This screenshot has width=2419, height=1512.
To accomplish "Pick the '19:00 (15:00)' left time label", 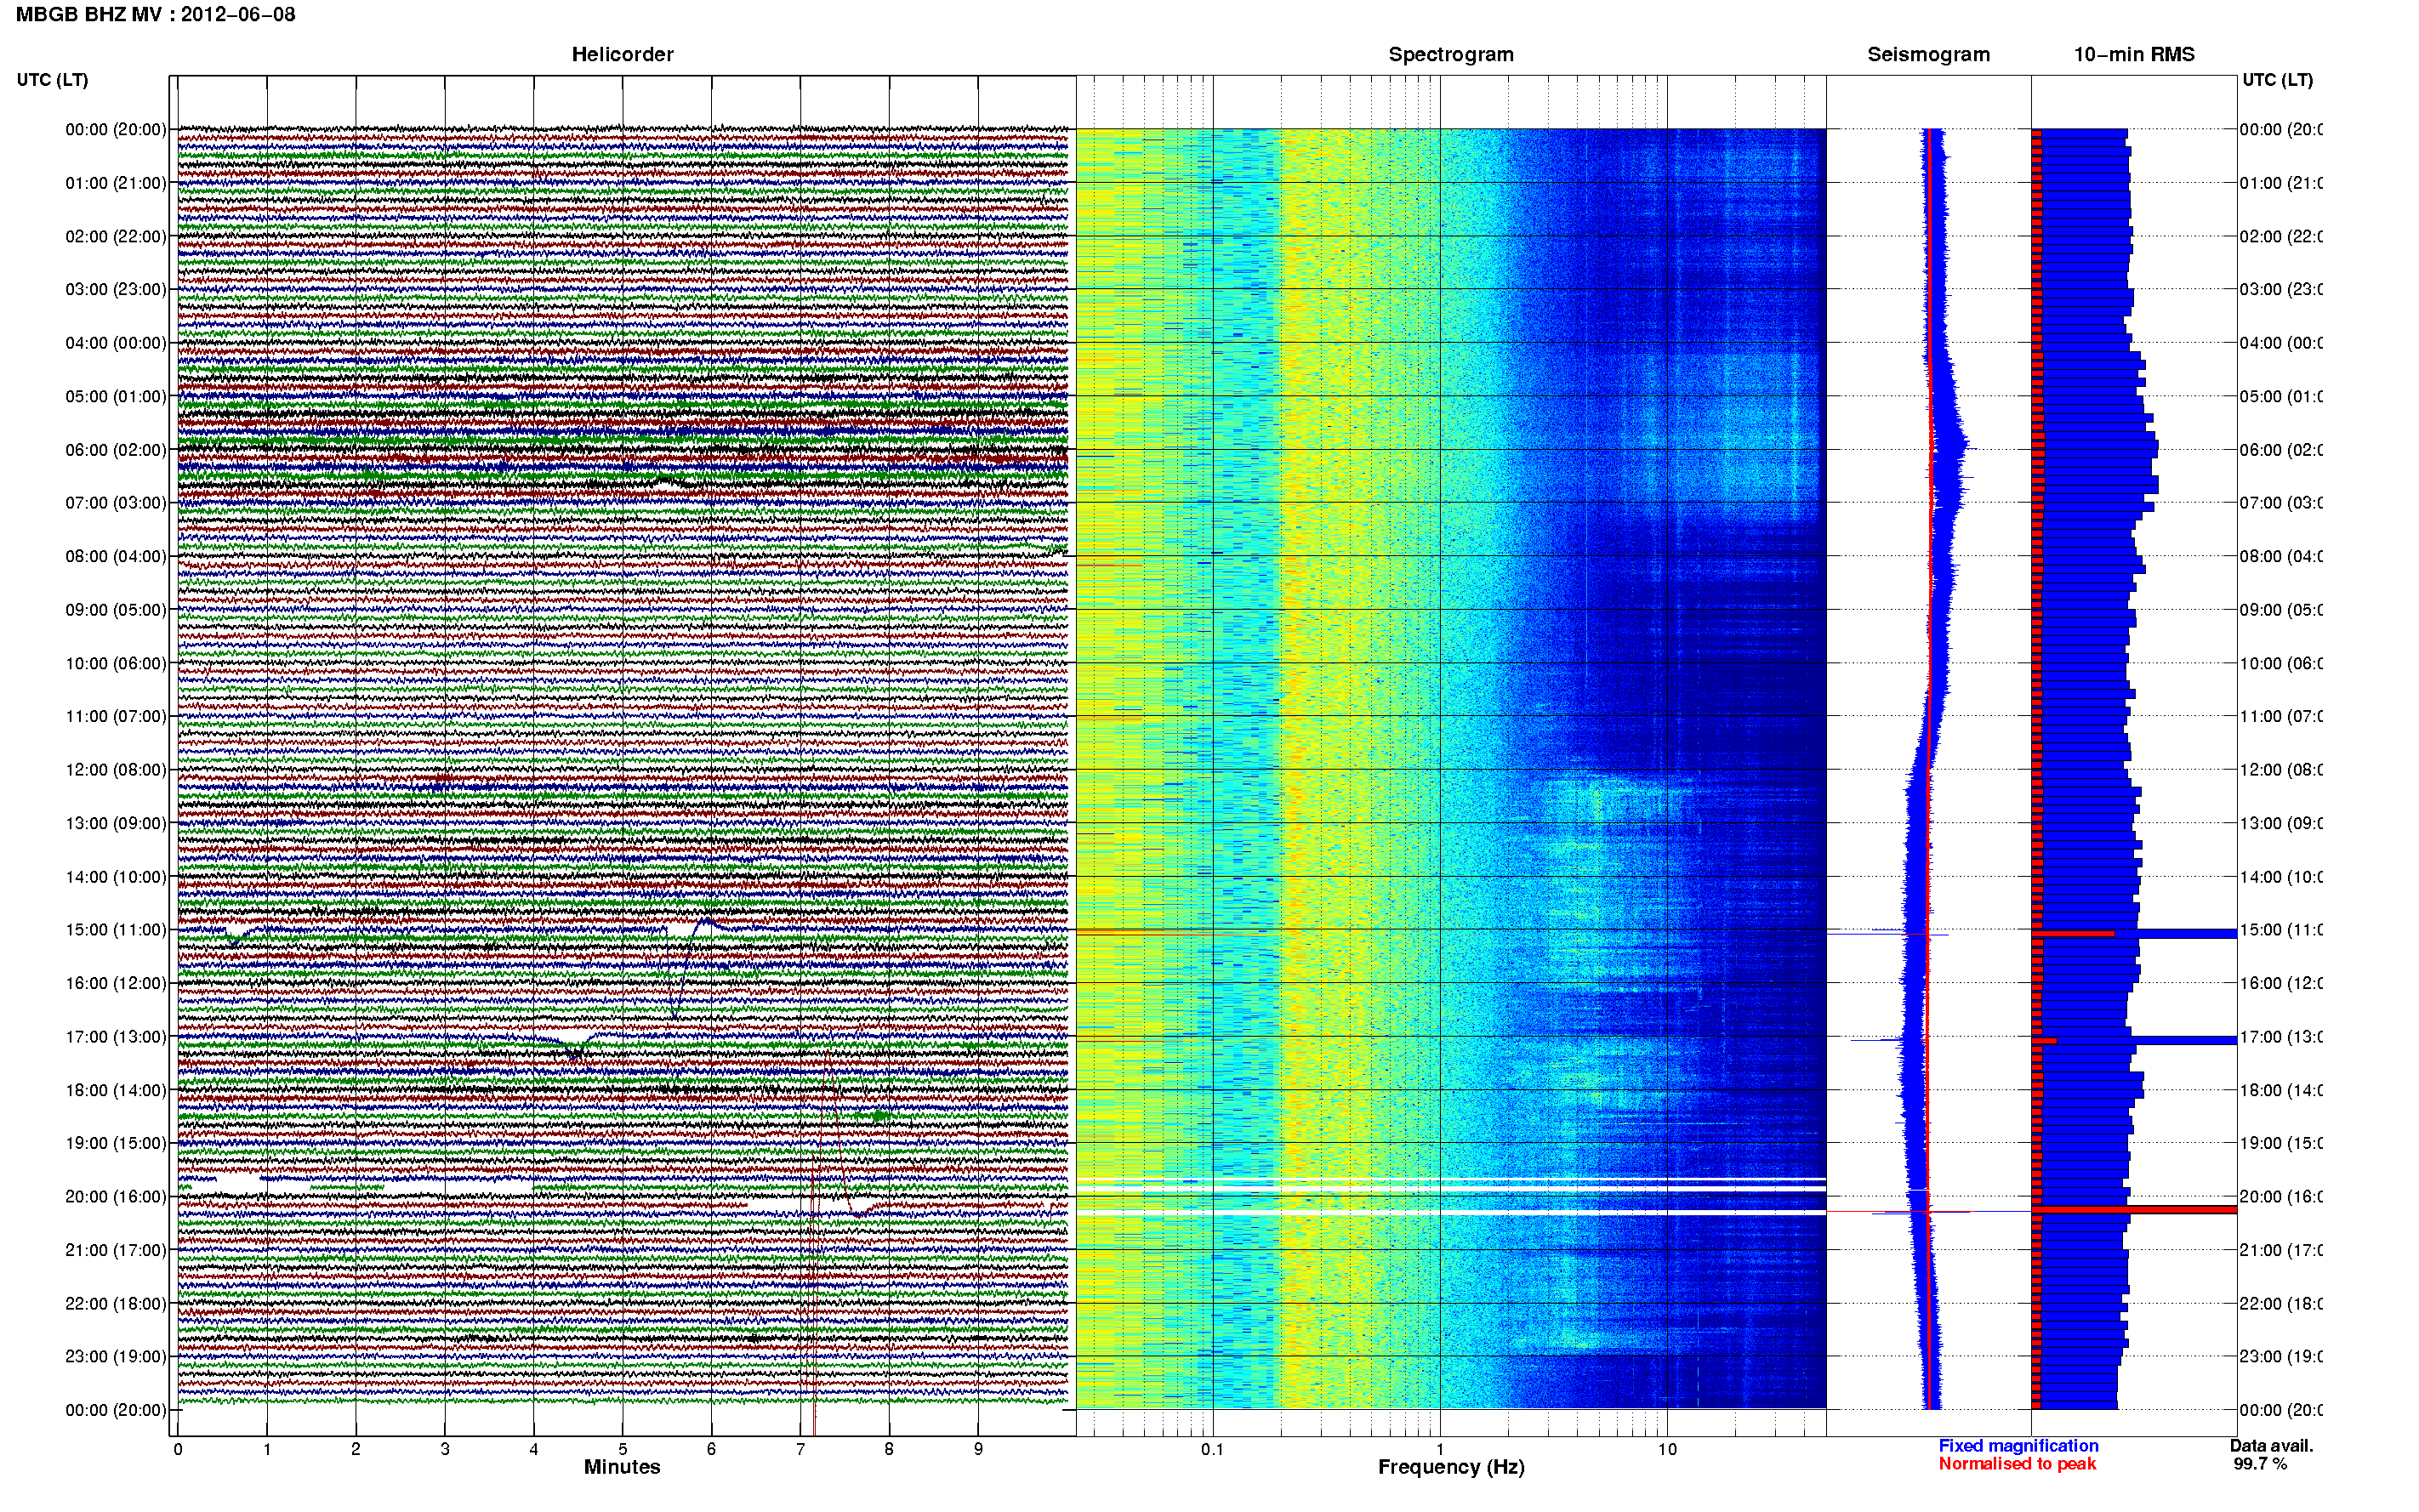I will [x=116, y=1143].
